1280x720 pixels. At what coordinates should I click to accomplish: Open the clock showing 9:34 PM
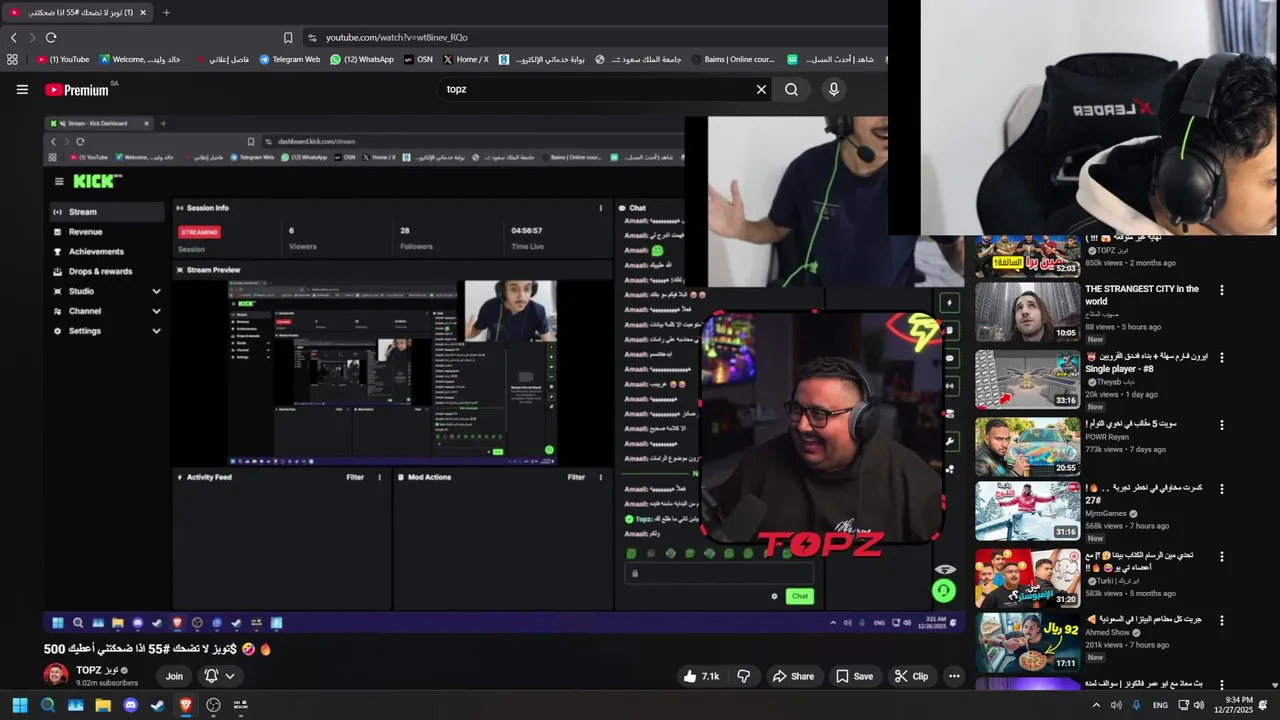pyautogui.click(x=1235, y=705)
